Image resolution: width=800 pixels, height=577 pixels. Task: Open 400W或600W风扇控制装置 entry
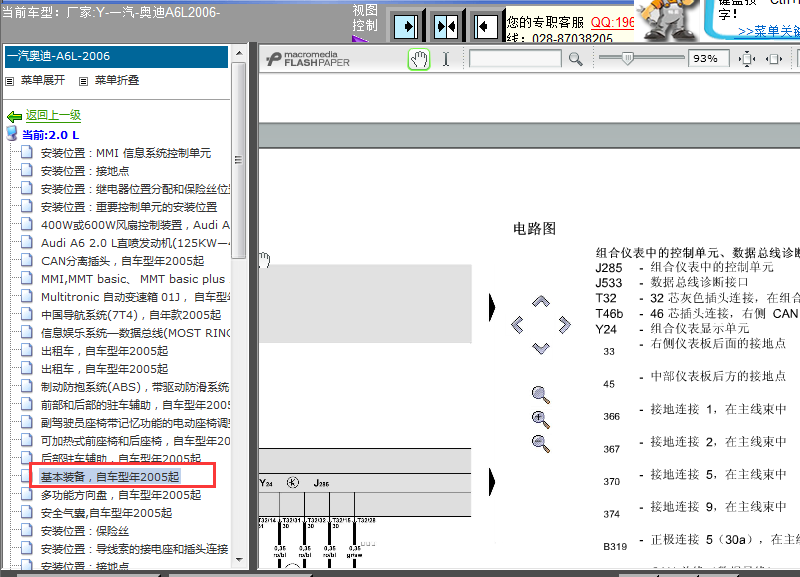pos(135,225)
